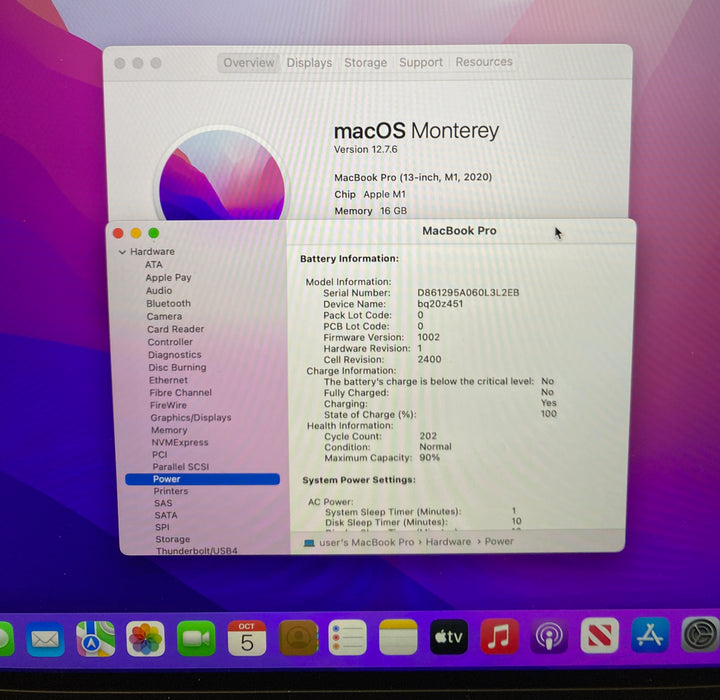
Task: Start FaceTime from the Dock
Action: tap(196, 638)
